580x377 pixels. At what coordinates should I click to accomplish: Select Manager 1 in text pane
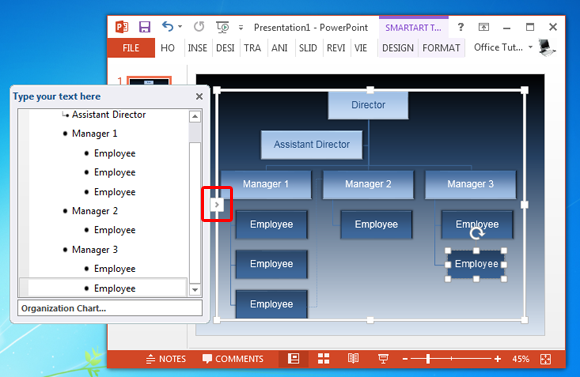(x=95, y=134)
